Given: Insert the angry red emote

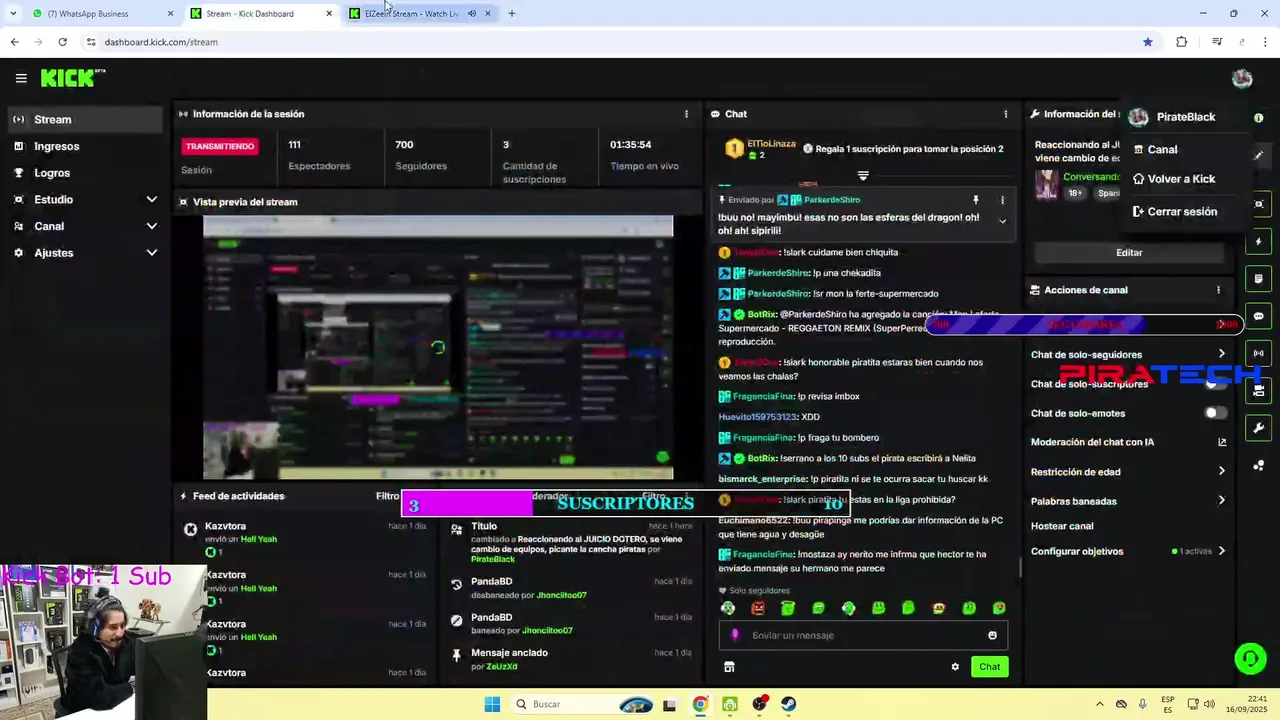Looking at the screenshot, I should point(758,608).
